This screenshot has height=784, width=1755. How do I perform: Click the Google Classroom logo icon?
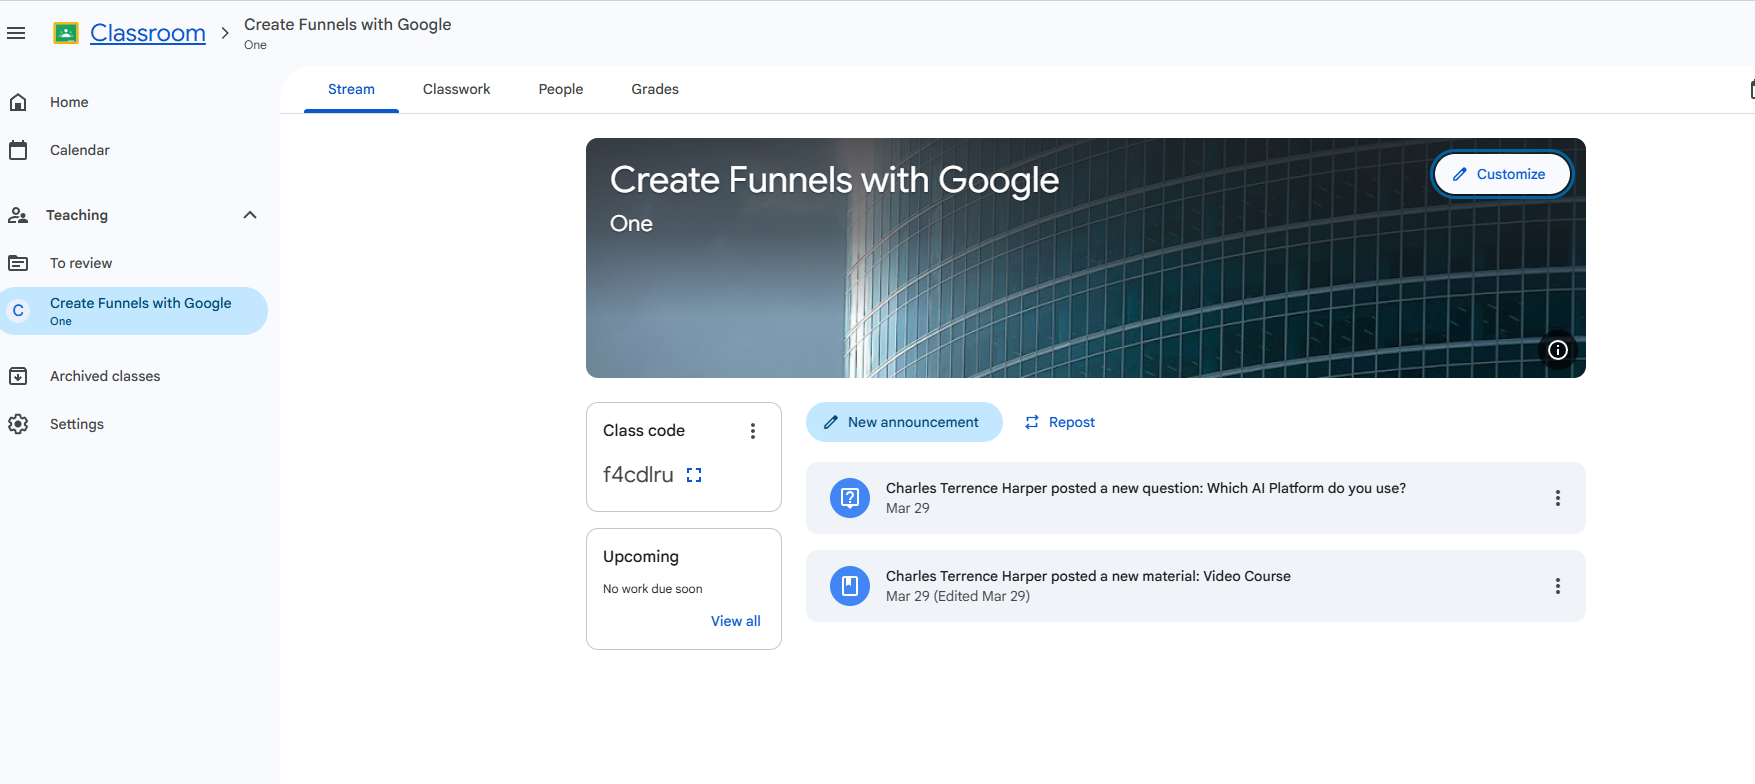66,33
